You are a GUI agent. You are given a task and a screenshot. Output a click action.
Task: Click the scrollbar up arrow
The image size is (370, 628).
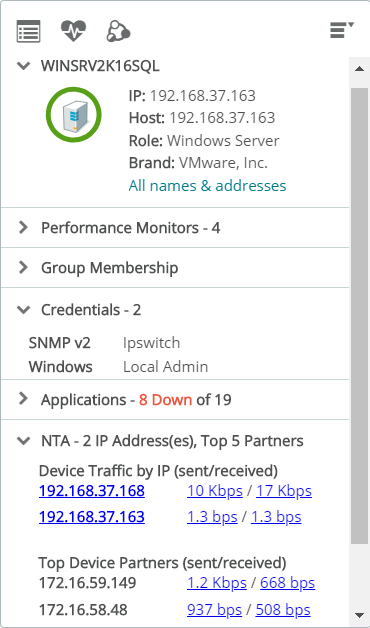coord(359,68)
